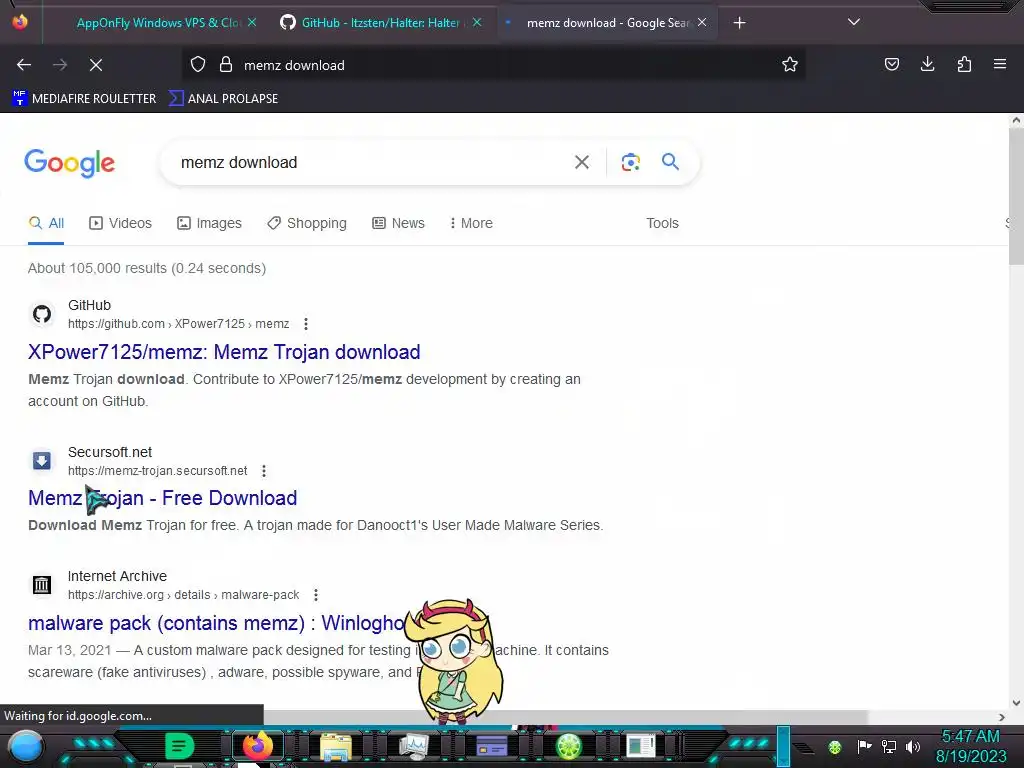Image resolution: width=1024 pixels, height=768 pixels.
Task: Click the Star Butterfly desktop mascot
Action: [x=455, y=661]
